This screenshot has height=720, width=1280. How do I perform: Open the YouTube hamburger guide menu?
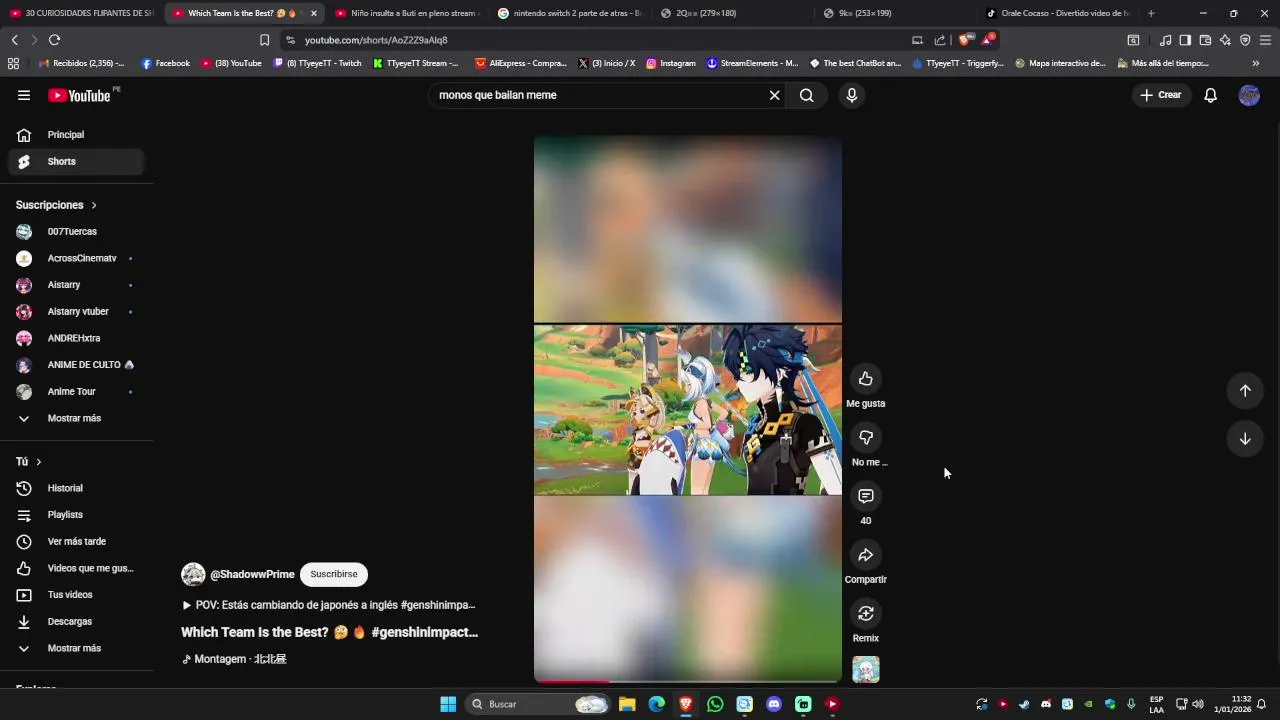point(24,95)
